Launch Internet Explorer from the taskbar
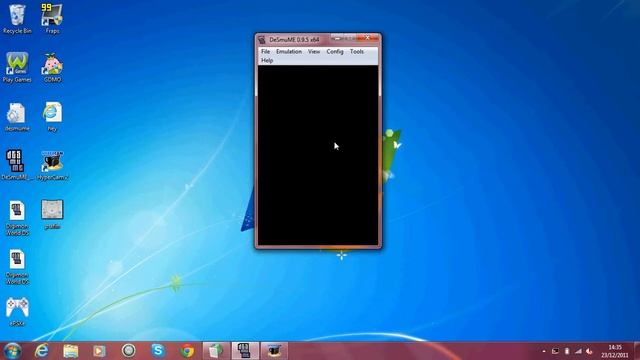The image size is (640, 360). pyautogui.click(x=42, y=351)
